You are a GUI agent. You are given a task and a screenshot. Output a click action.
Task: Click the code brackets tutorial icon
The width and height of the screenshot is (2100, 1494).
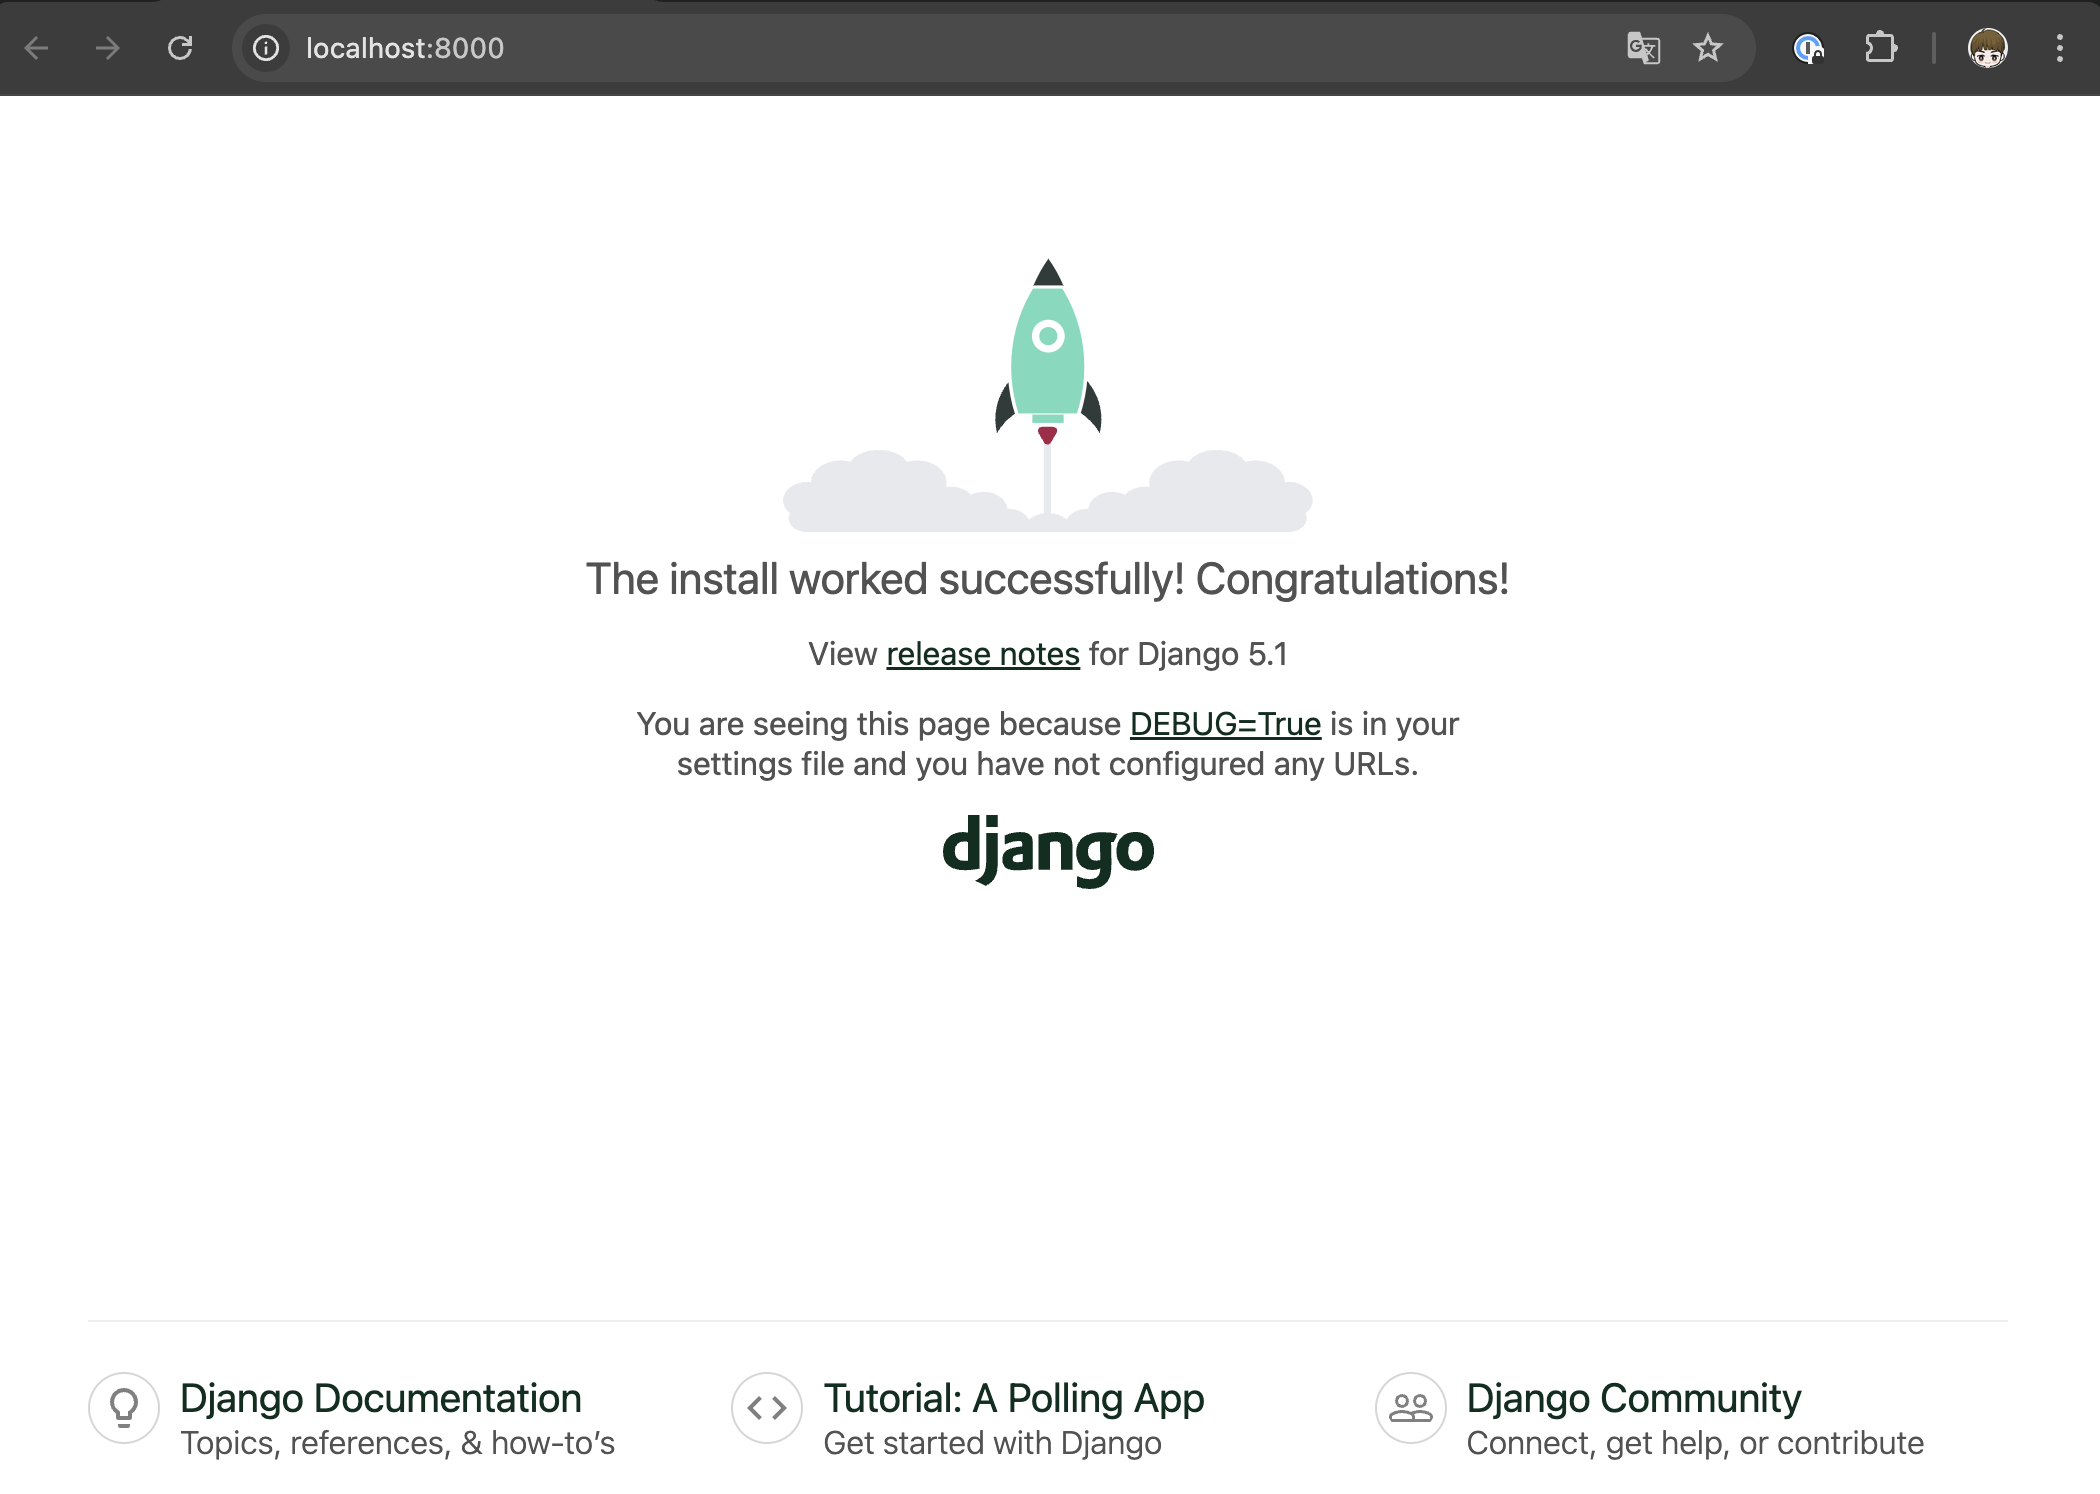pyautogui.click(x=767, y=1407)
